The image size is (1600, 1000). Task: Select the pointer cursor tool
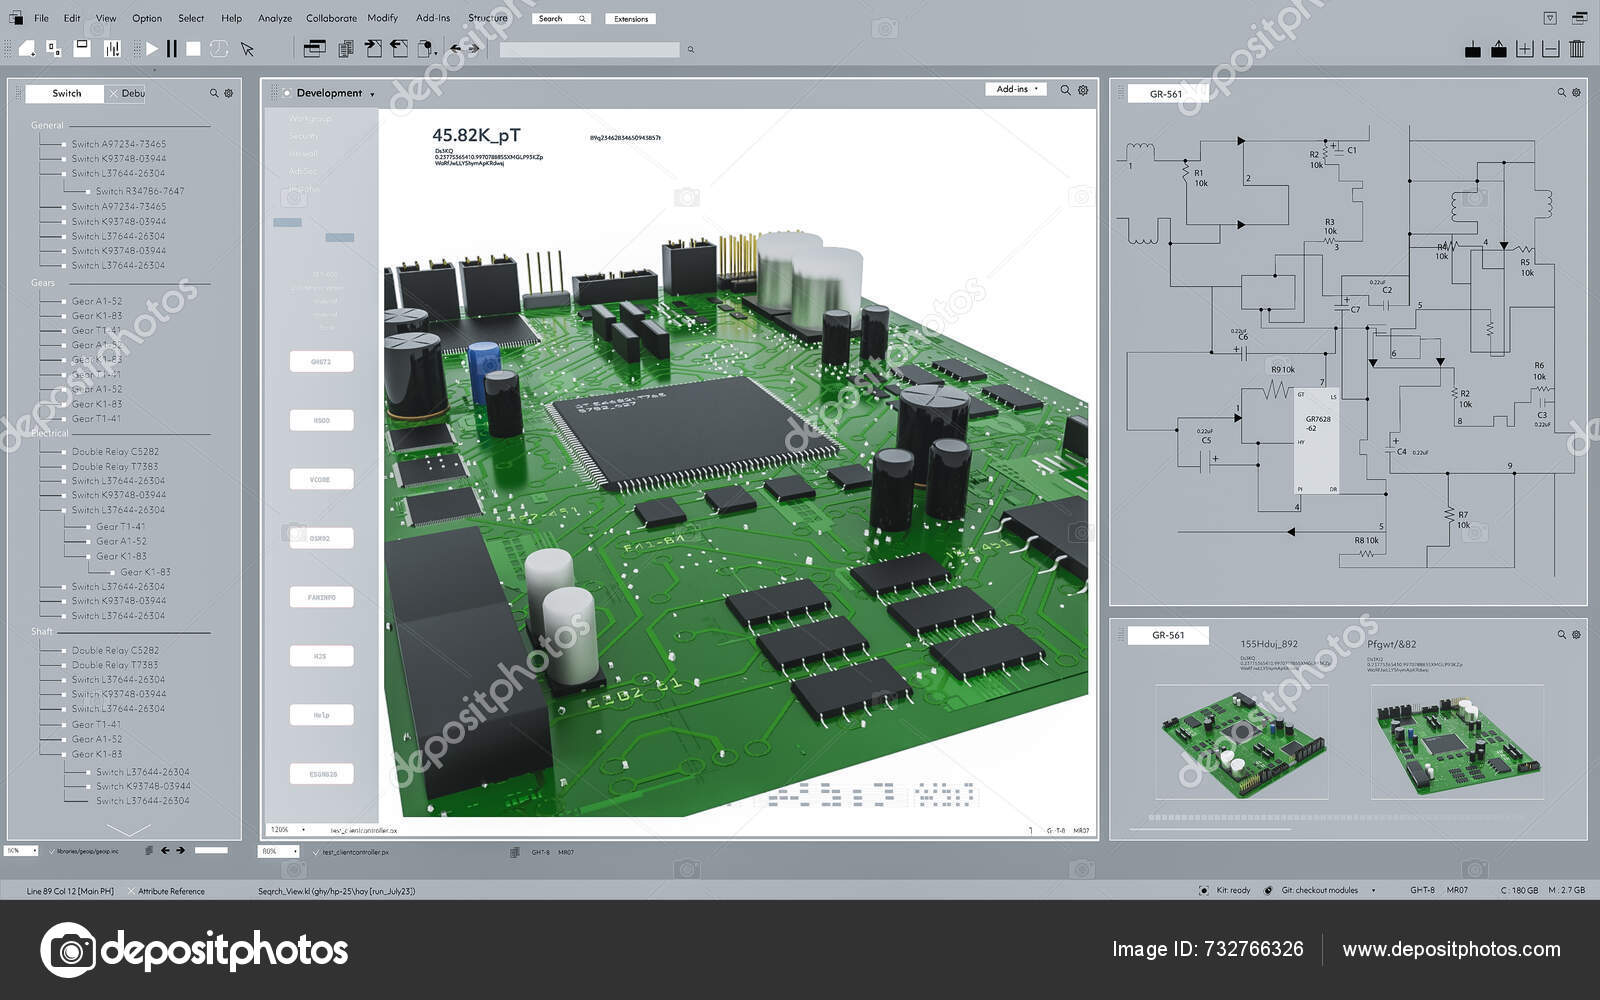pyautogui.click(x=247, y=48)
